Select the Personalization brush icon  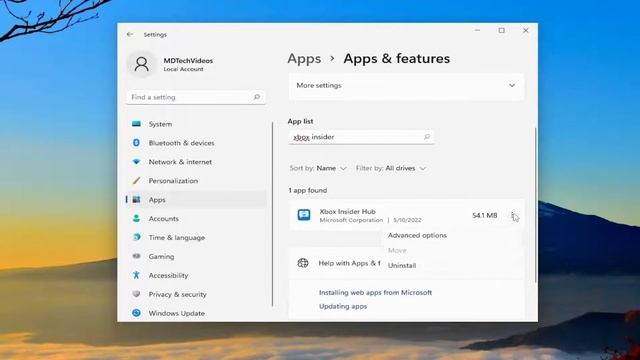[136, 180]
